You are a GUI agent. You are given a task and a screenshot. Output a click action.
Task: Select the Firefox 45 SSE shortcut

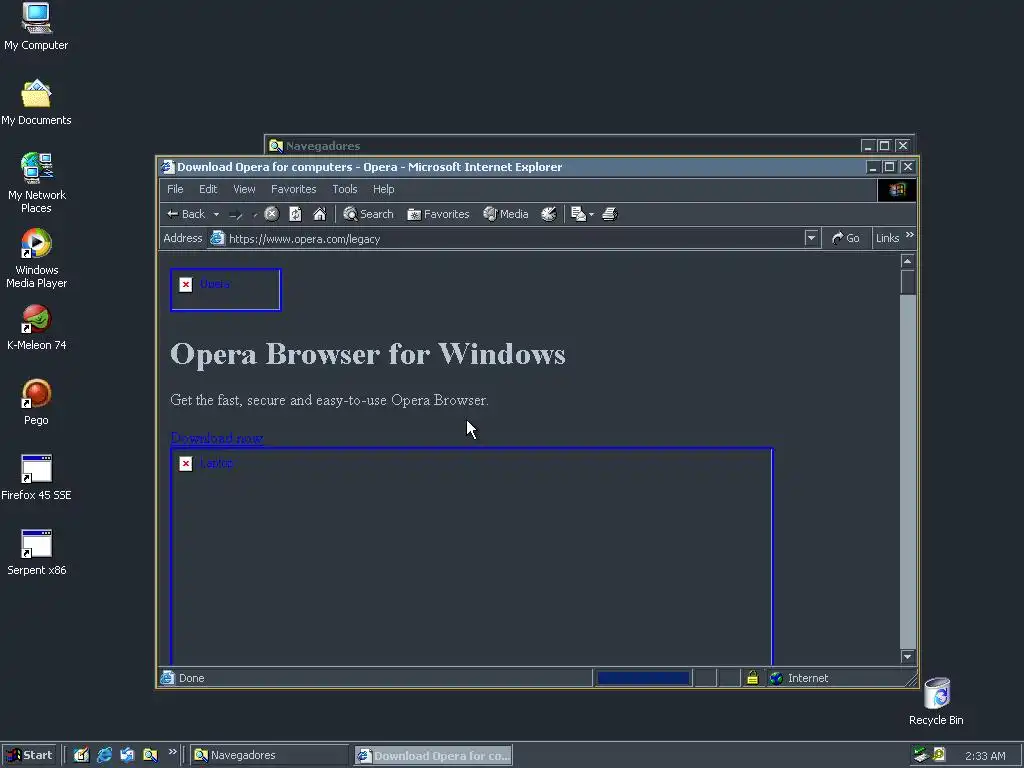[36, 477]
